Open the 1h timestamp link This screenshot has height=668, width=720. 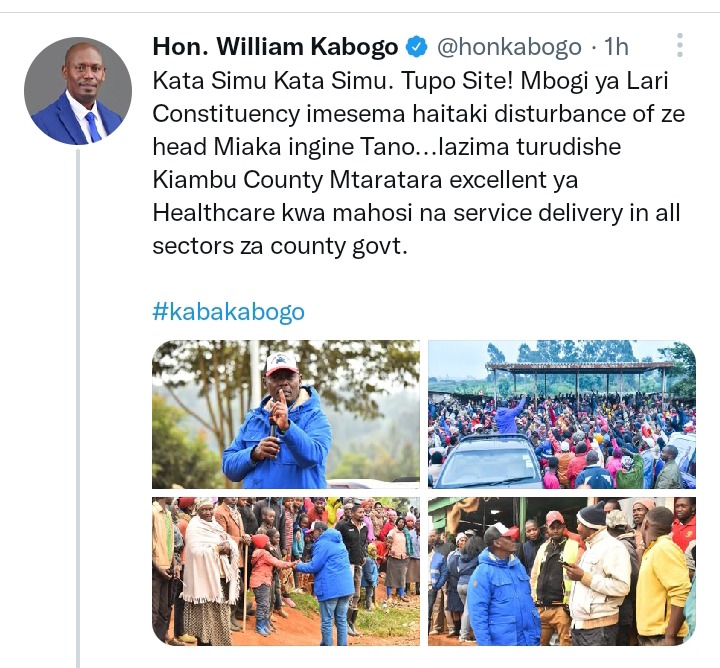tap(616, 47)
